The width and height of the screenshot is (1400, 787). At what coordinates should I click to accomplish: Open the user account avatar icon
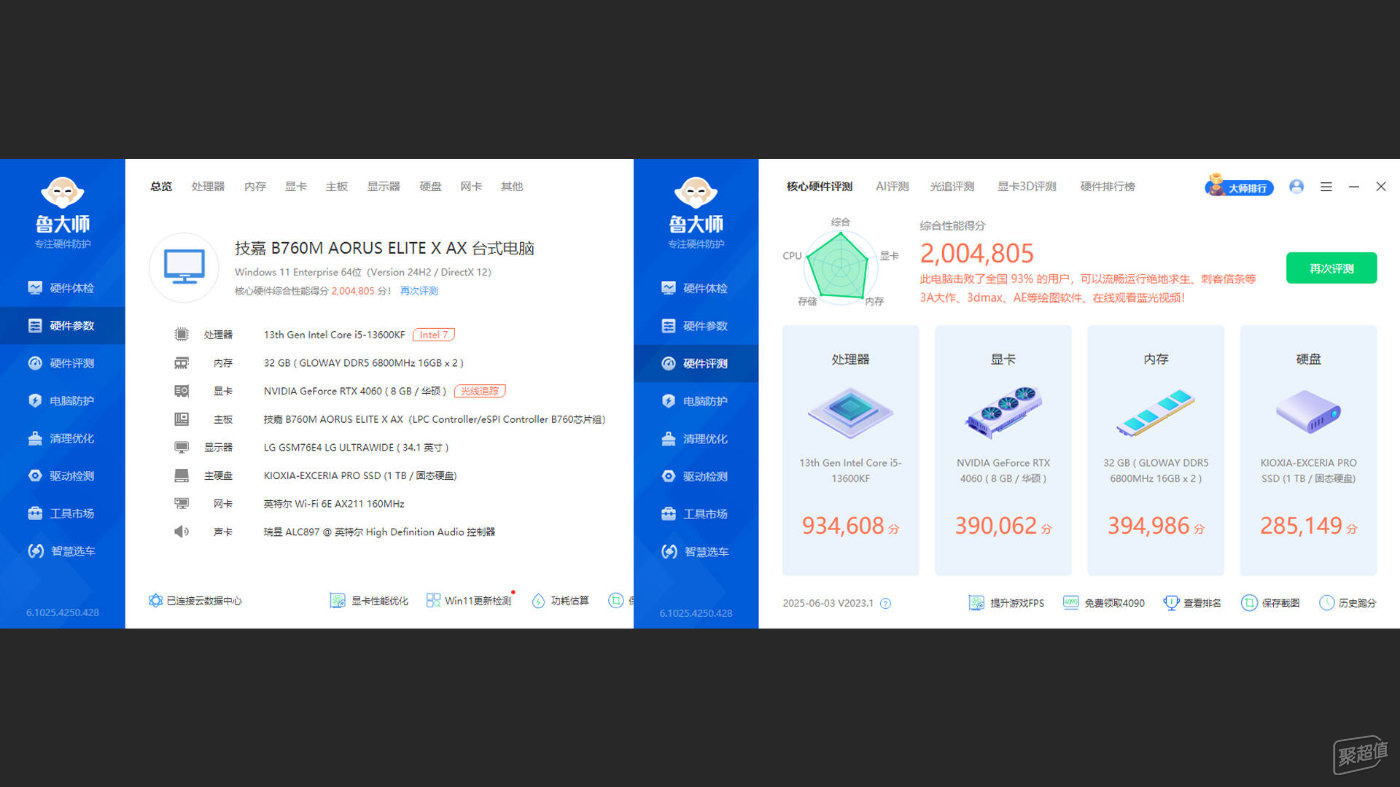1297,186
